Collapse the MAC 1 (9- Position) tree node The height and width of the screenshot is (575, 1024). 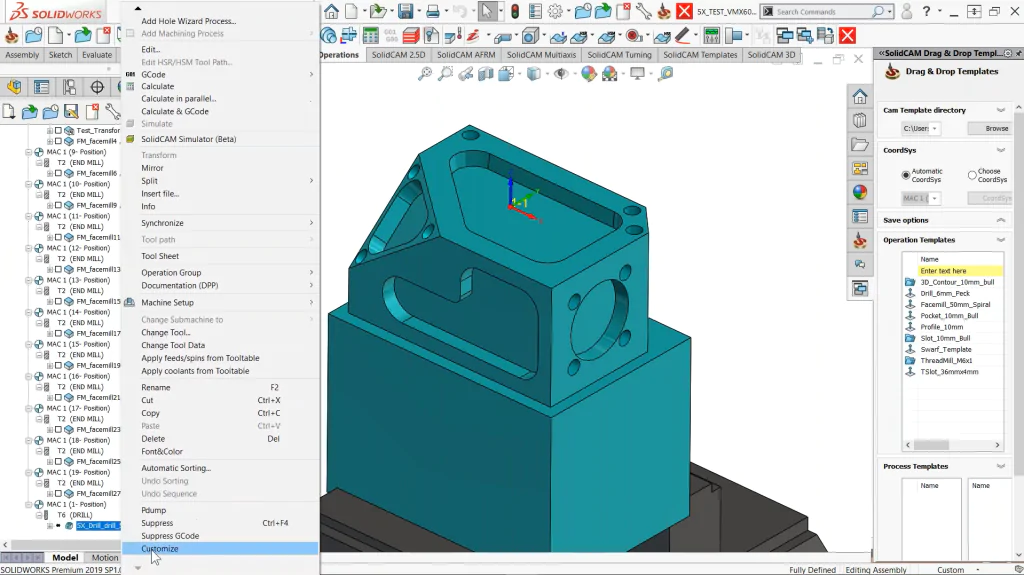29,152
